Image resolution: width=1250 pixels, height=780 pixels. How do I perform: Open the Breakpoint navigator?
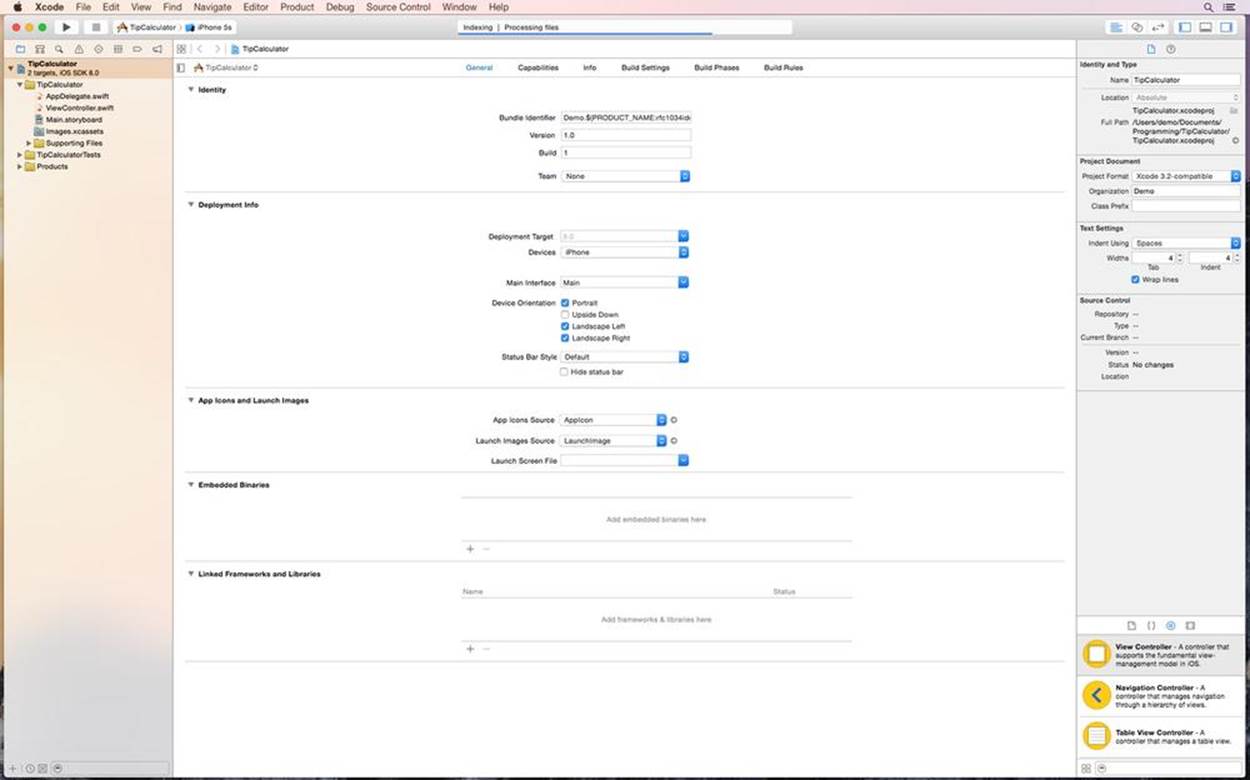coord(137,48)
